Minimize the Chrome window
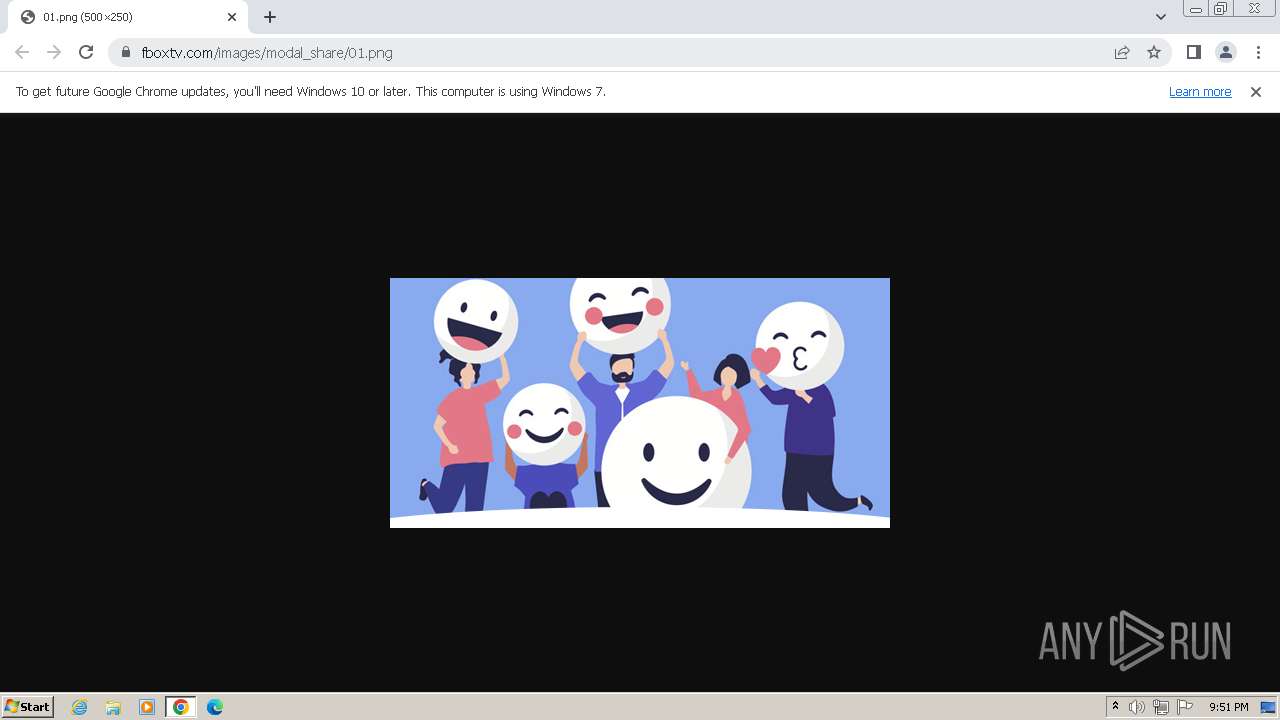1280x720 pixels. point(1195,9)
